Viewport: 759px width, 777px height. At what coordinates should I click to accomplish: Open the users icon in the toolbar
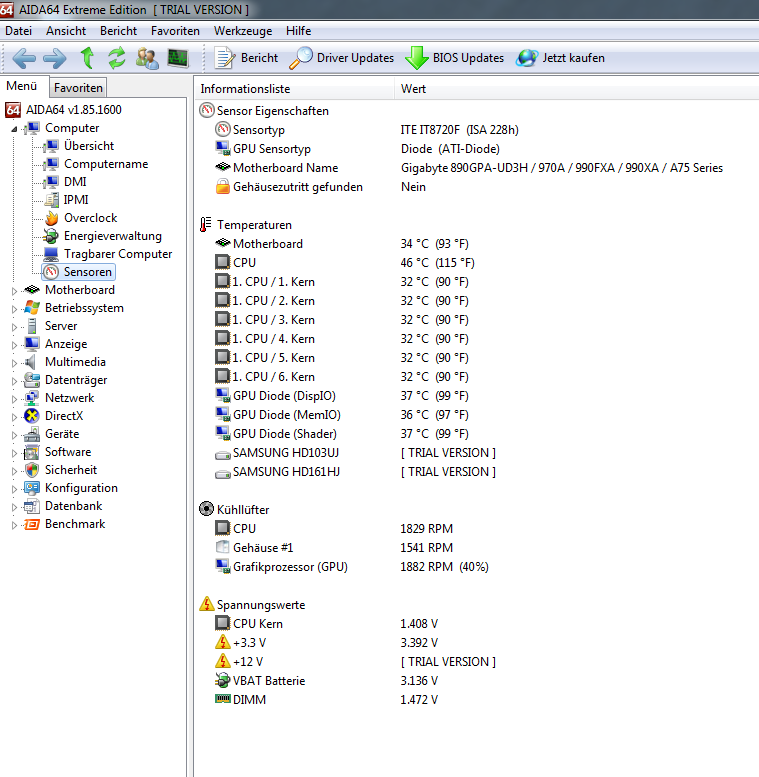click(147, 58)
